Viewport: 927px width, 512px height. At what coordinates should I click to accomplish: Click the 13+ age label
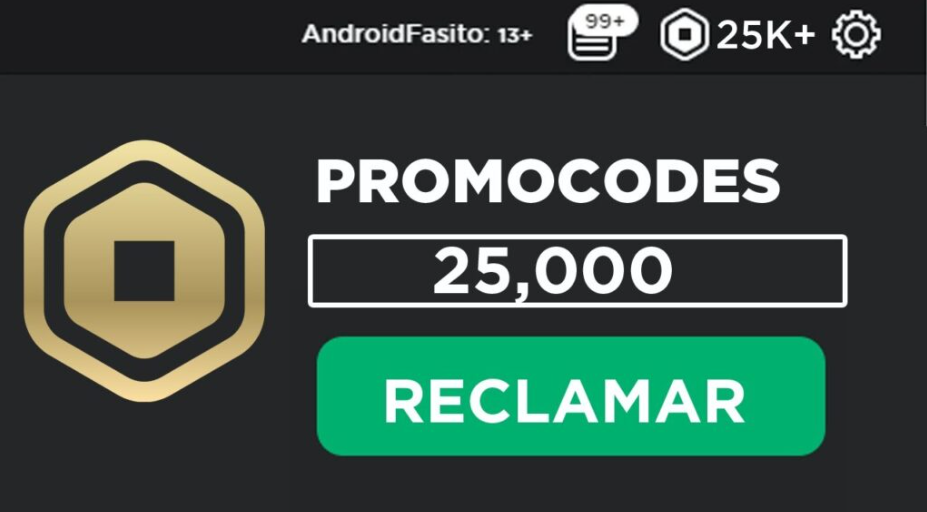(x=515, y=35)
